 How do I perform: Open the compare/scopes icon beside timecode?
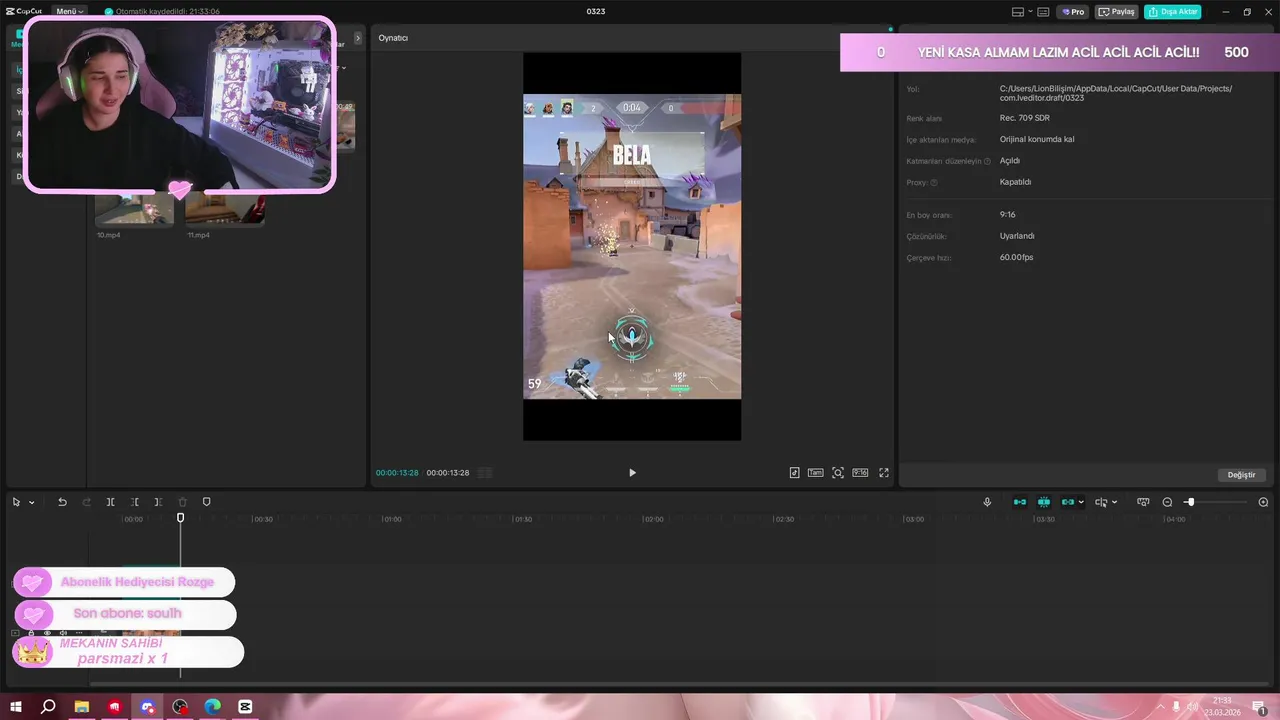(x=484, y=473)
